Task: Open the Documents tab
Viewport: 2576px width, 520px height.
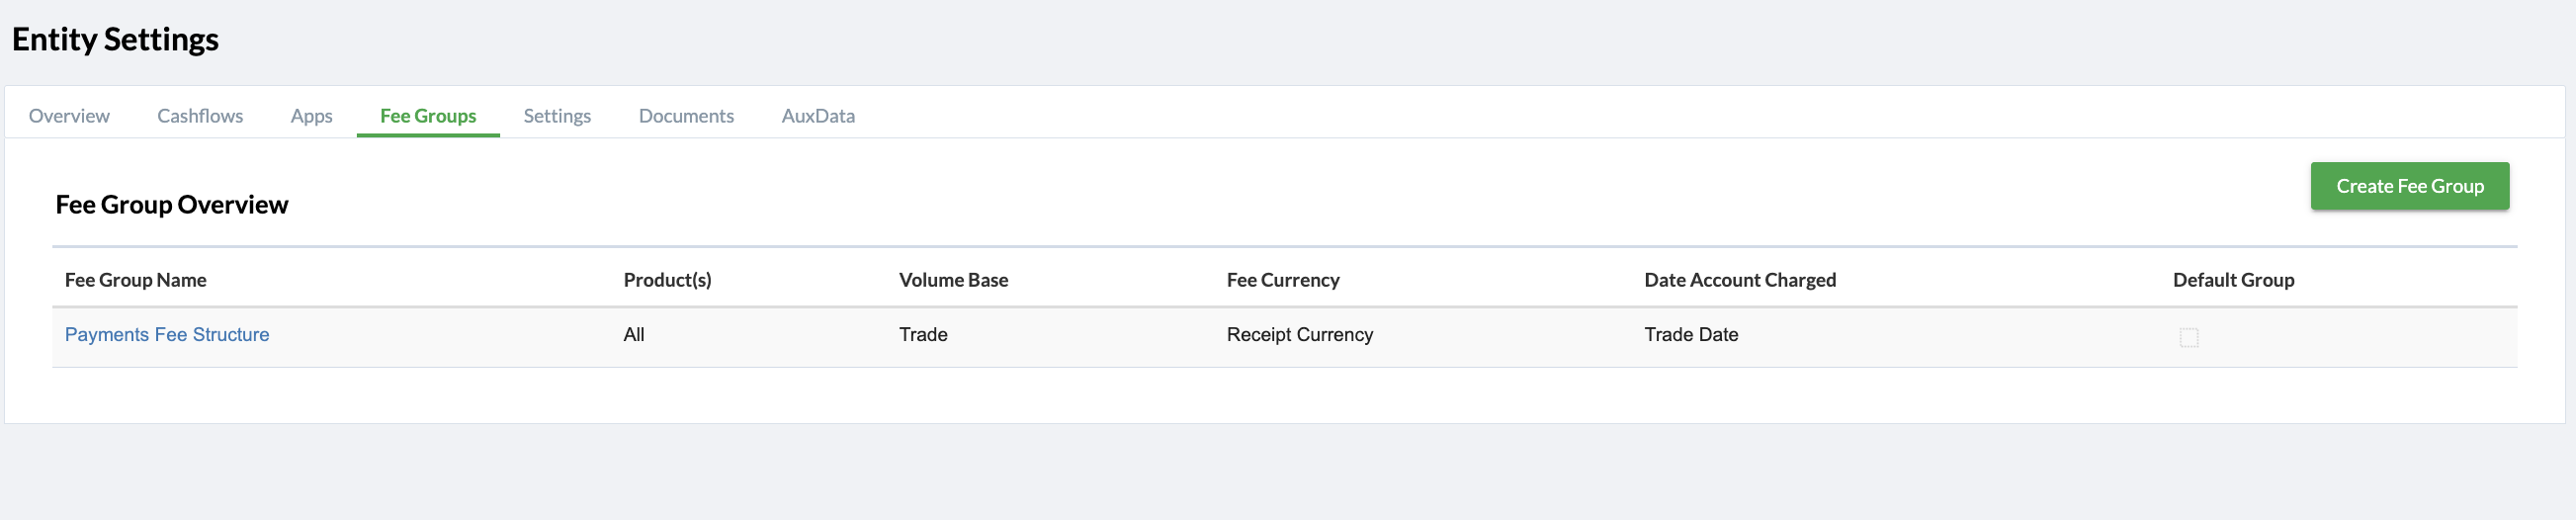Action: 686,116
